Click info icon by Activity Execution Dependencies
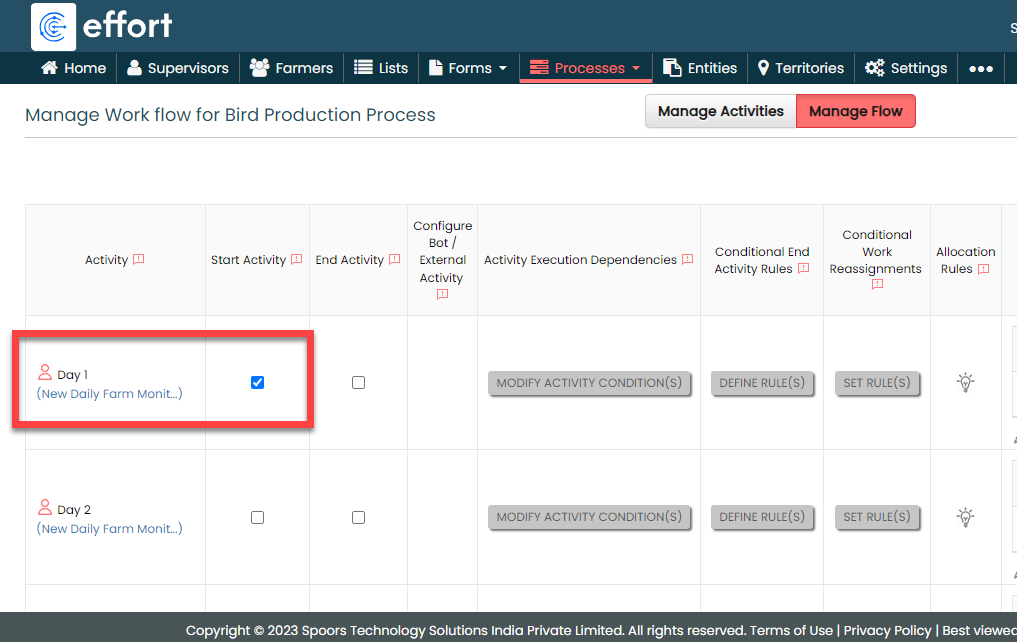Screen dimensions: 1017x642 tap(687, 260)
